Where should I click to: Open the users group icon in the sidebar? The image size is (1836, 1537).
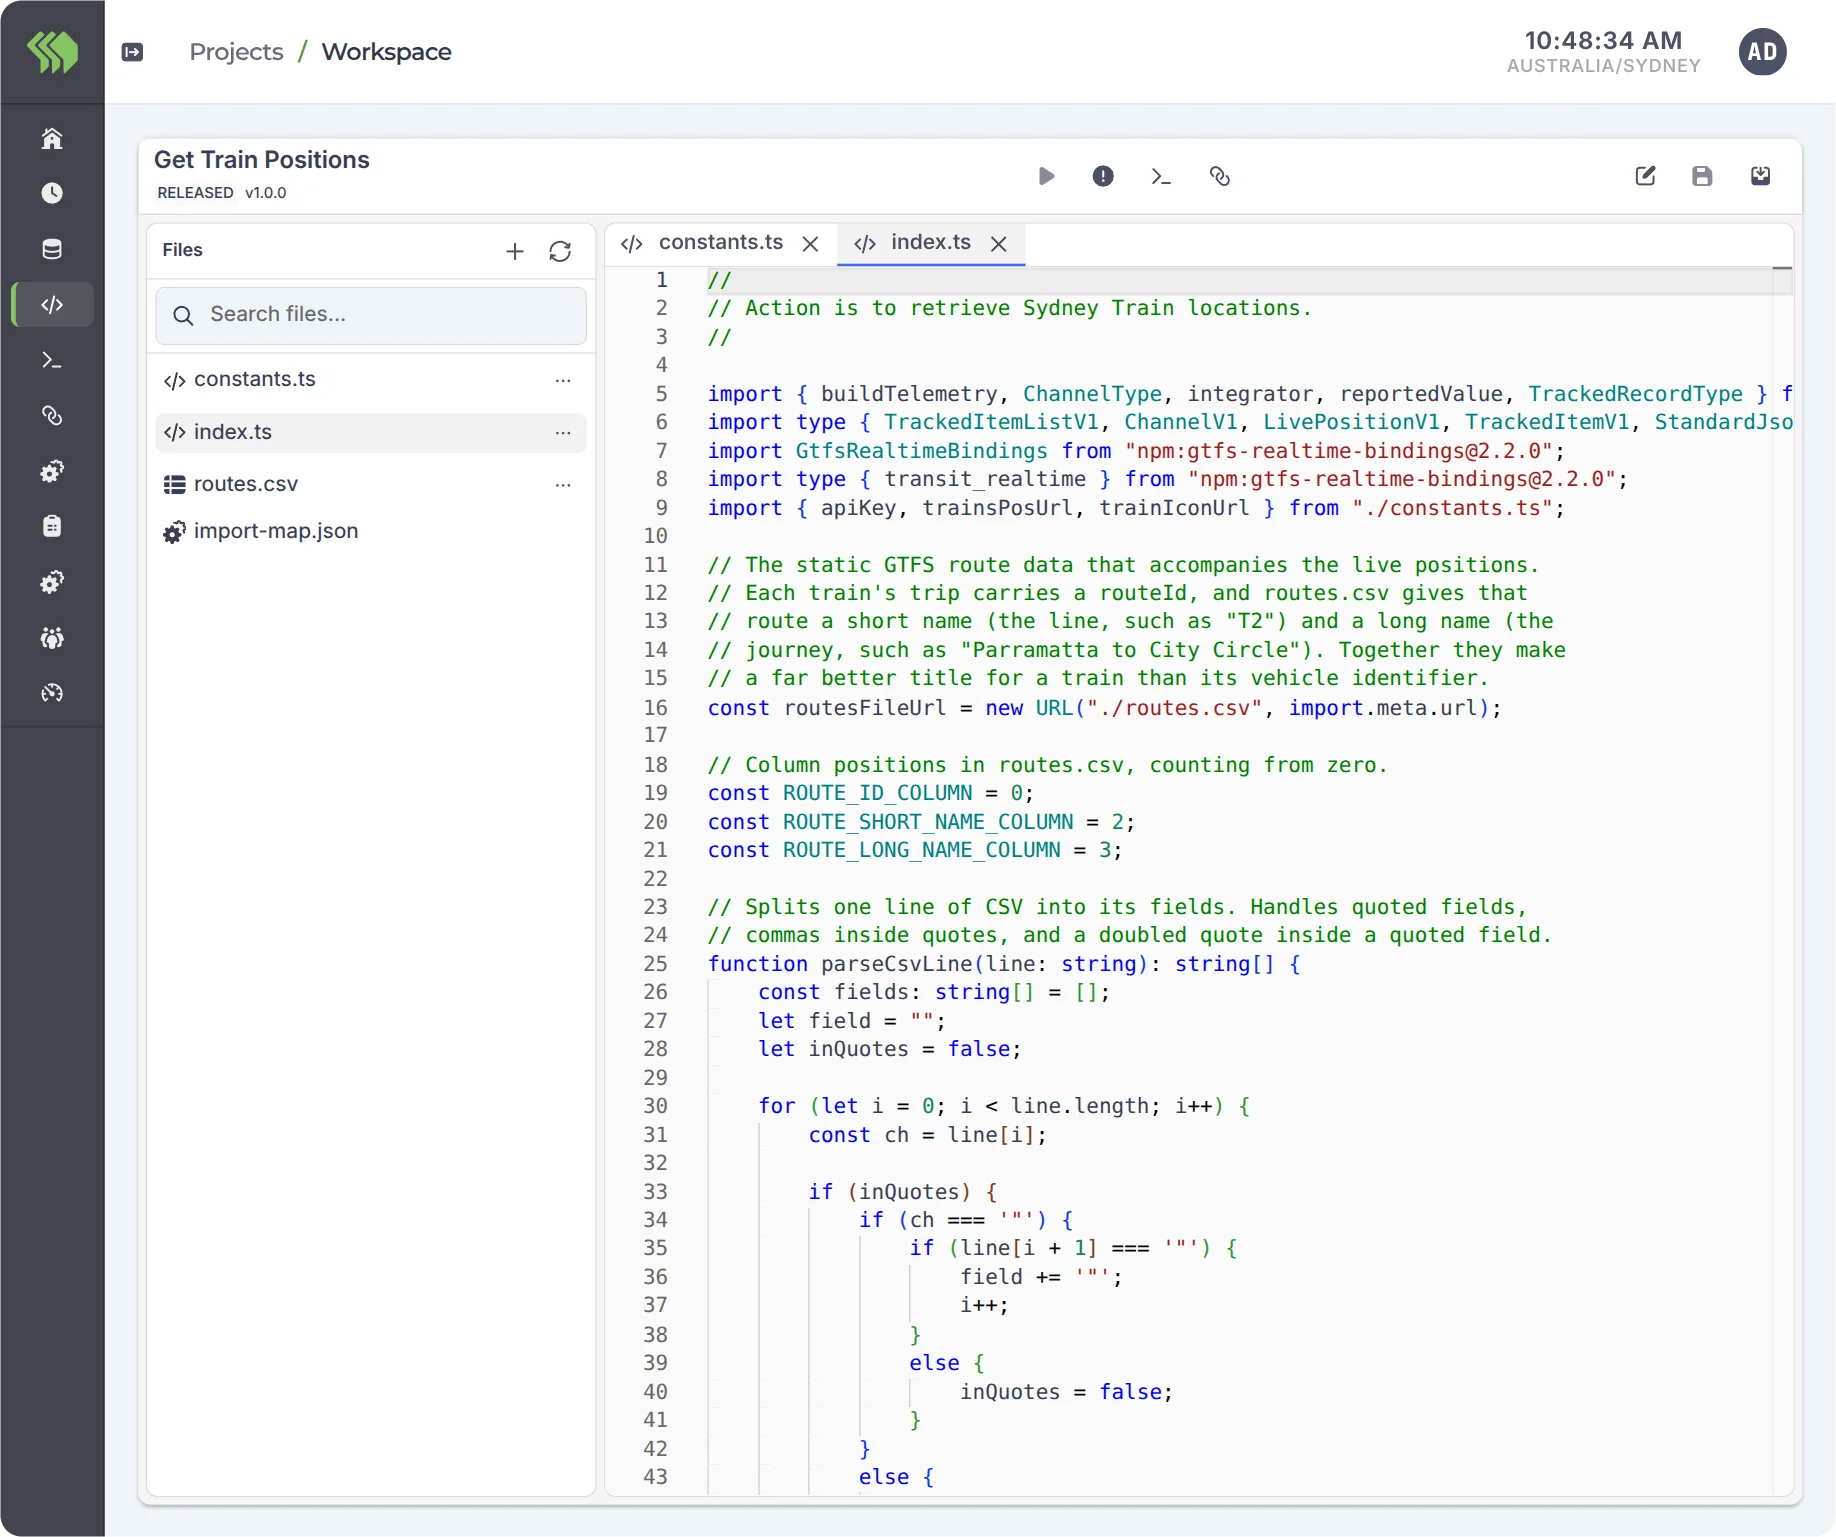point(52,638)
